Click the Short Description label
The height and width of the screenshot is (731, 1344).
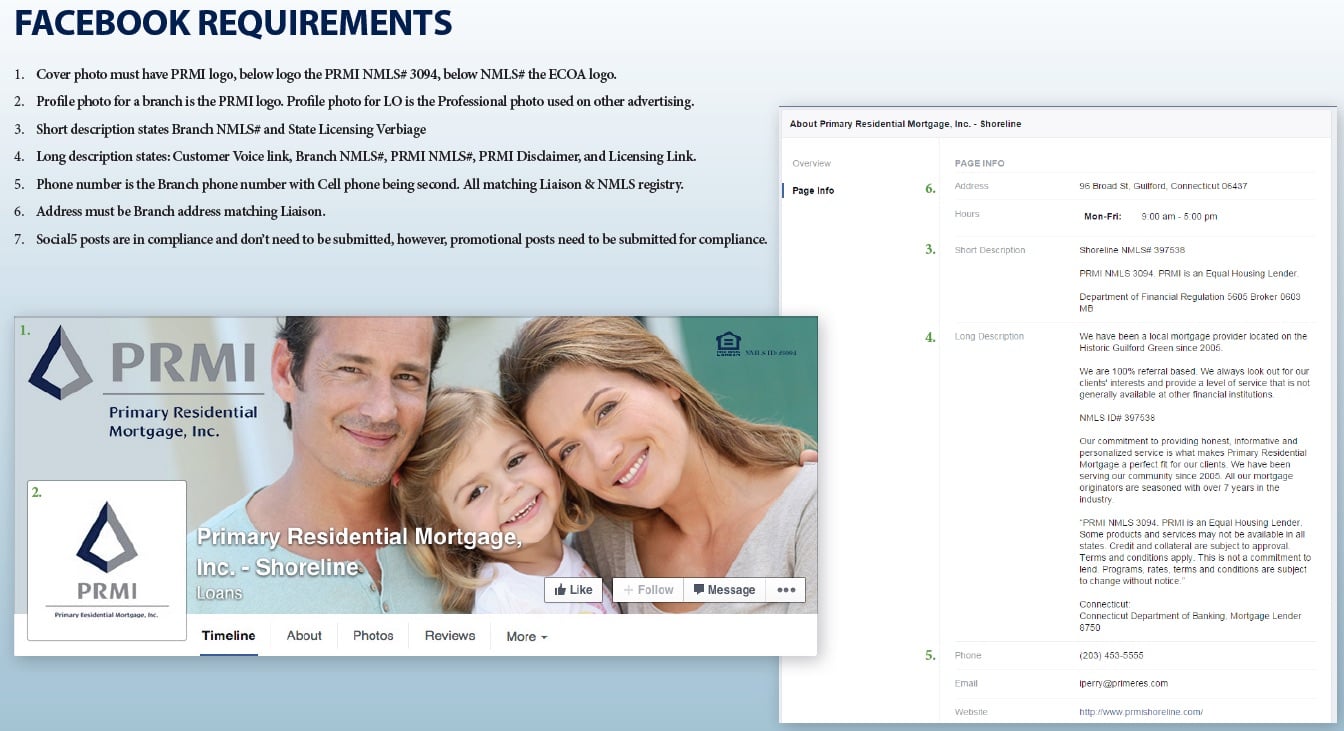pyautogui.click(x=990, y=250)
